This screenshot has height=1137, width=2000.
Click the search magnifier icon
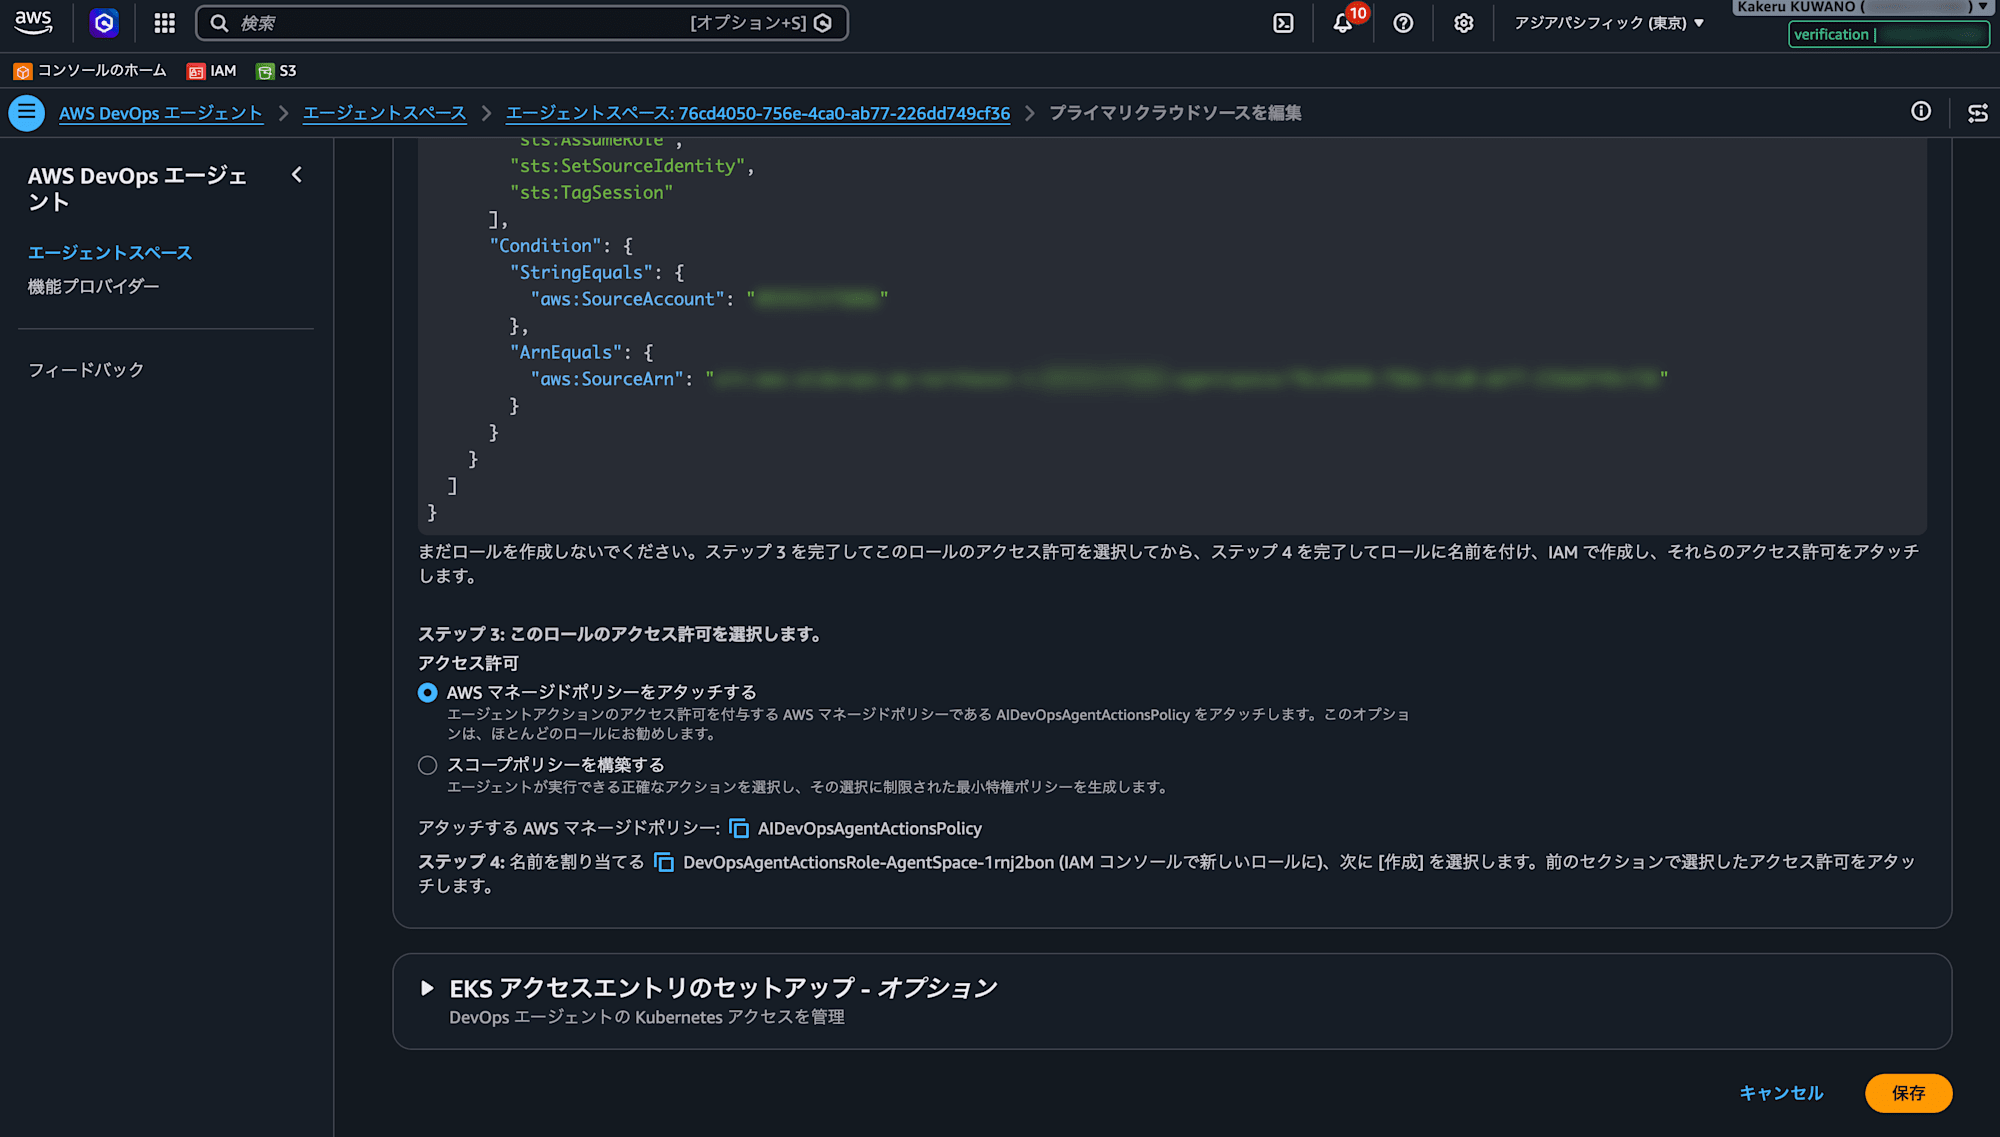(x=219, y=23)
